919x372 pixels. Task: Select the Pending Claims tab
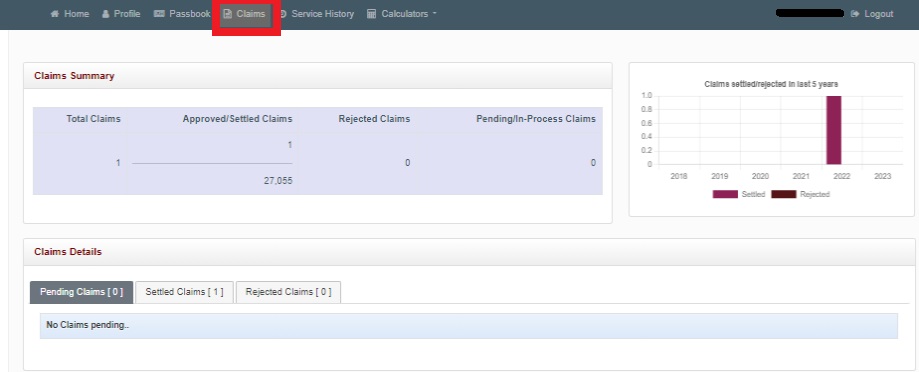pos(81,292)
